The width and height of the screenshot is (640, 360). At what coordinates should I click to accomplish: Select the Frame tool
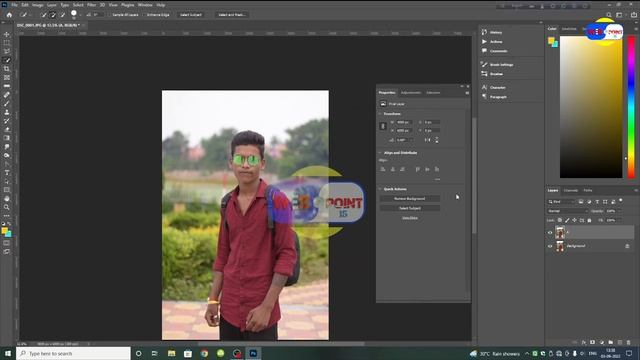pos(7,77)
